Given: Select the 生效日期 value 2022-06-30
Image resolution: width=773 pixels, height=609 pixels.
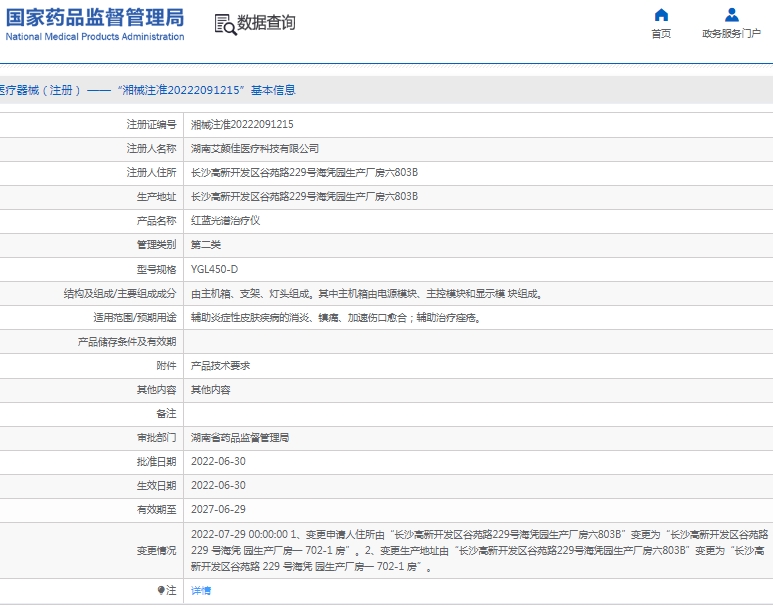Looking at the screenshot, I should click(218, 486).
